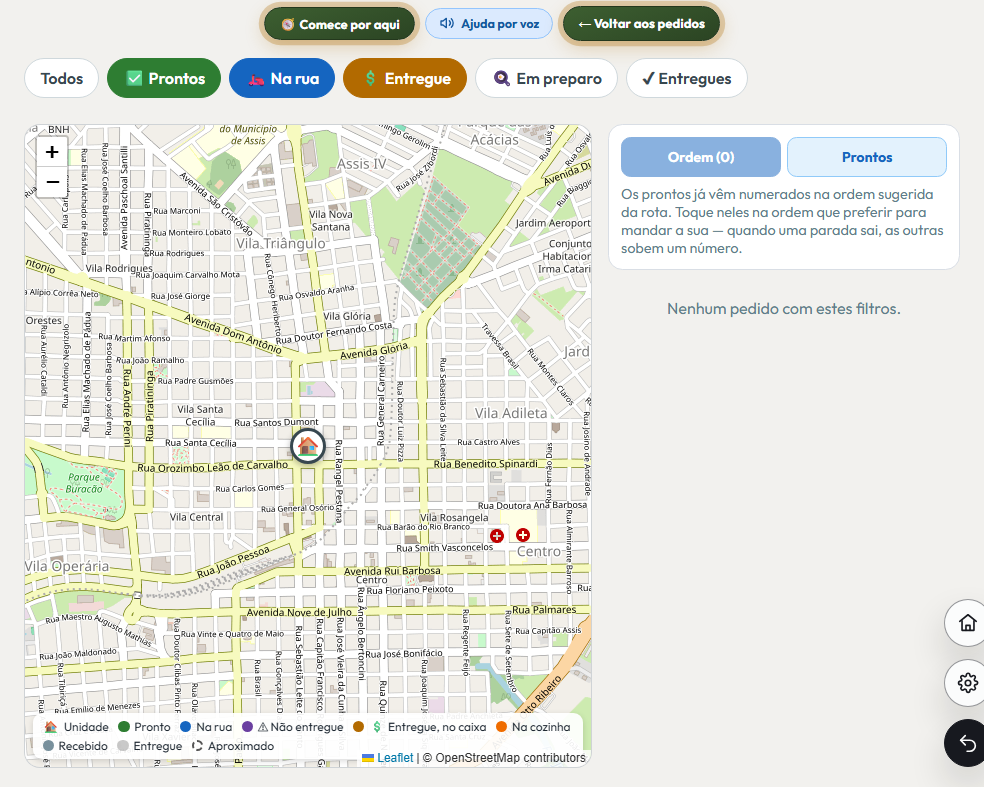Click the Comece por aqui button

click(340, 24)
